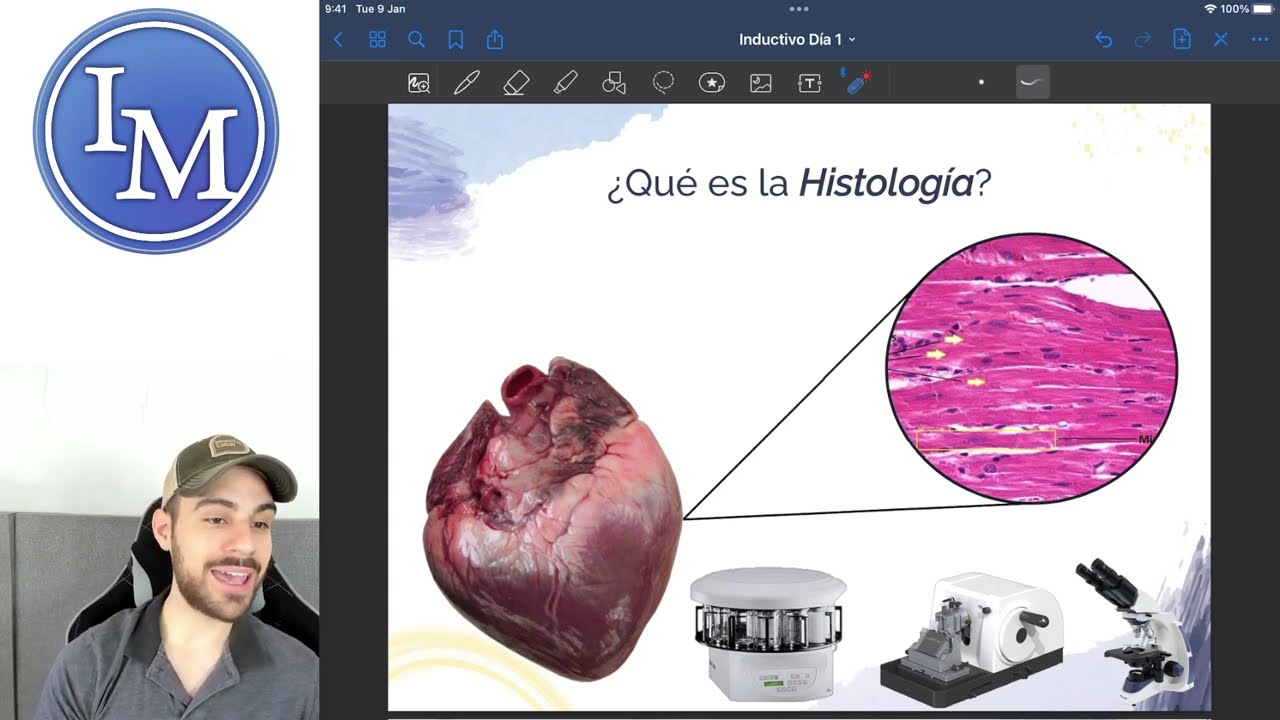Screen dimensions: 1280x720
Task: Redo the last undone action
Action: pos(1143,40)
